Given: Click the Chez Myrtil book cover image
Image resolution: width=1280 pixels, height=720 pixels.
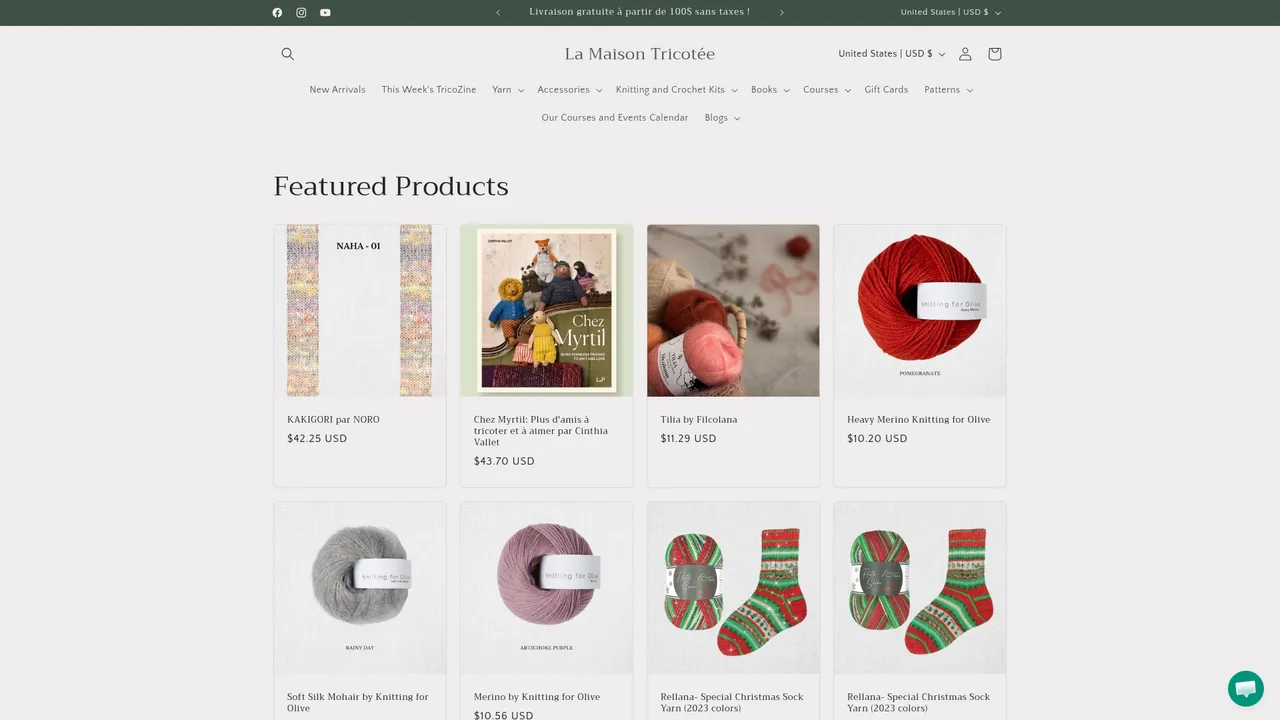Looking at the screenshot, I should 546,310.
